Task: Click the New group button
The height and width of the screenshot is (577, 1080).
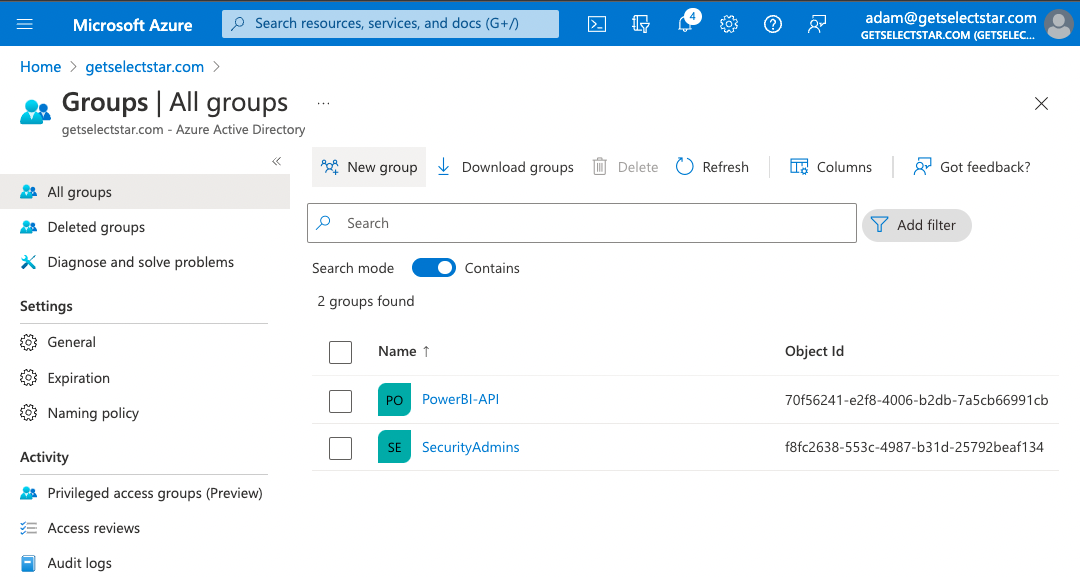Action: [x=369, y=167]
